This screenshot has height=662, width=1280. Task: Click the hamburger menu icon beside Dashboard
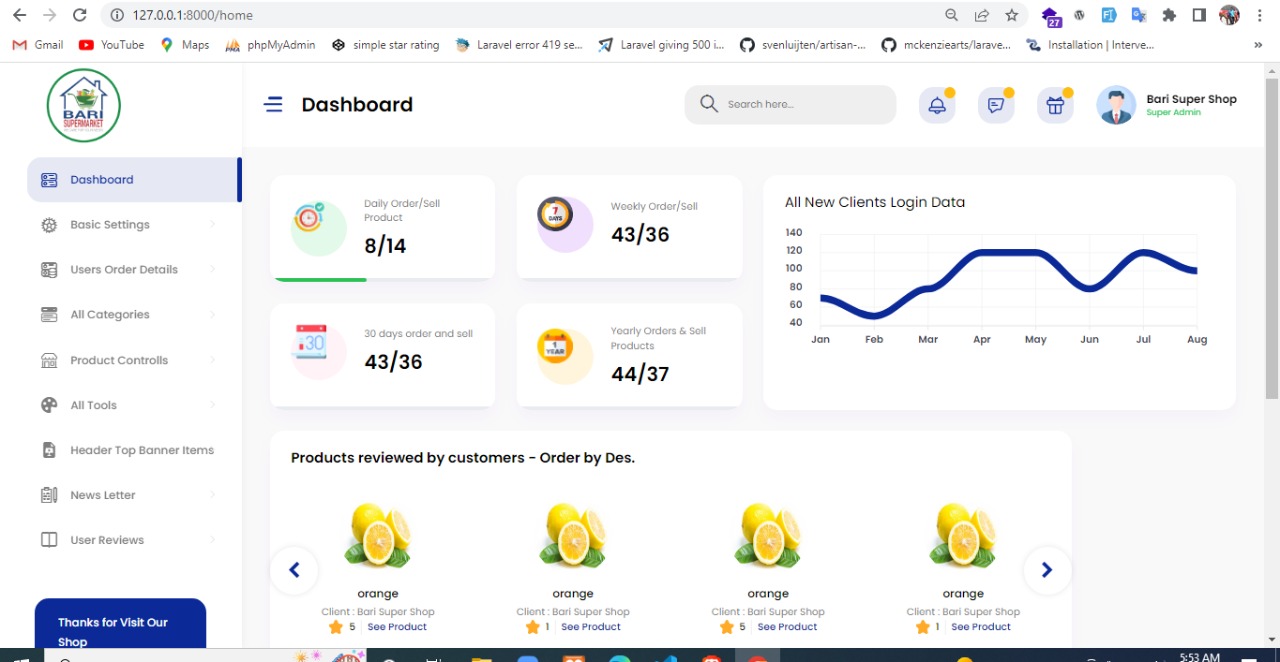click(x=273, y=104)
